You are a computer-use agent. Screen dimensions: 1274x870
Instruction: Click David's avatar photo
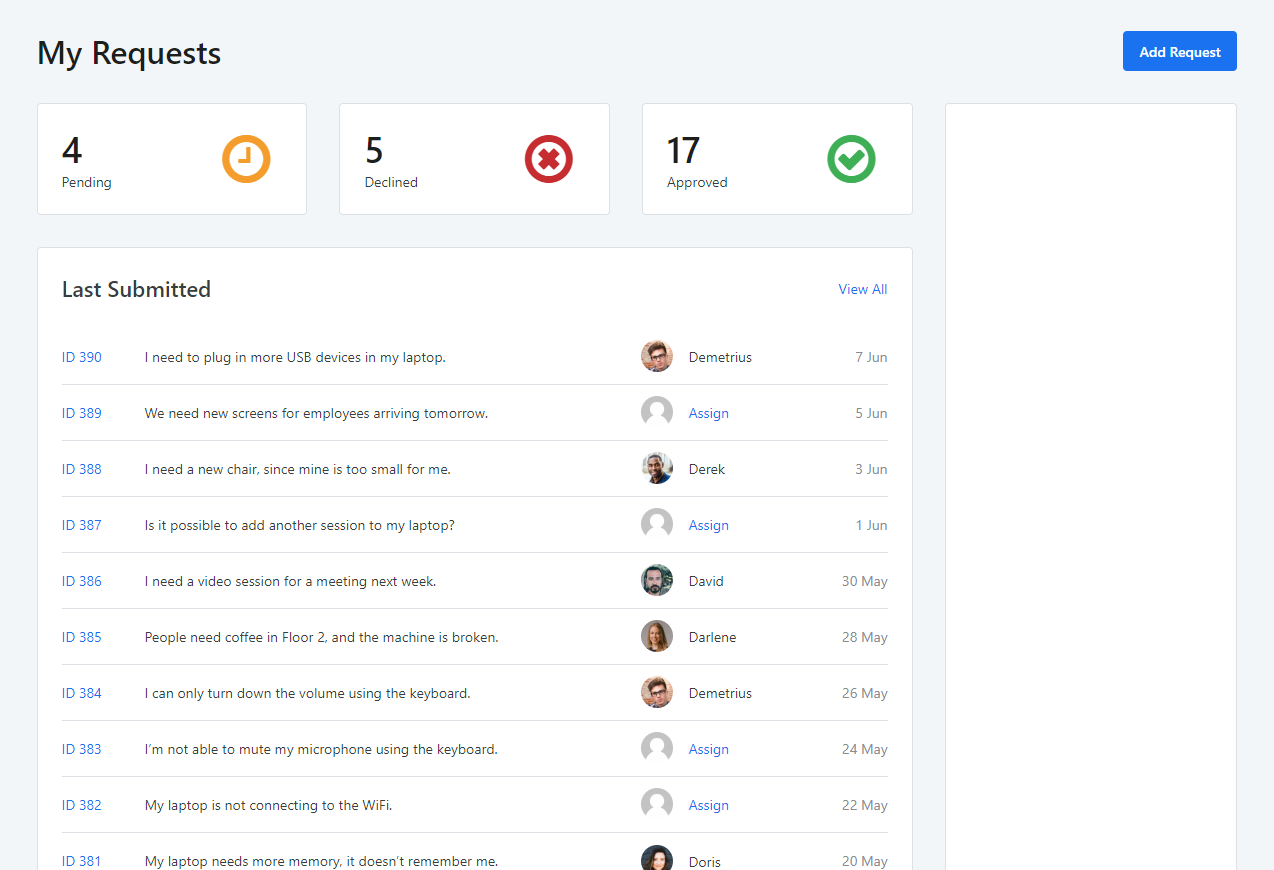pyautogui.click(x=657, y=581)
